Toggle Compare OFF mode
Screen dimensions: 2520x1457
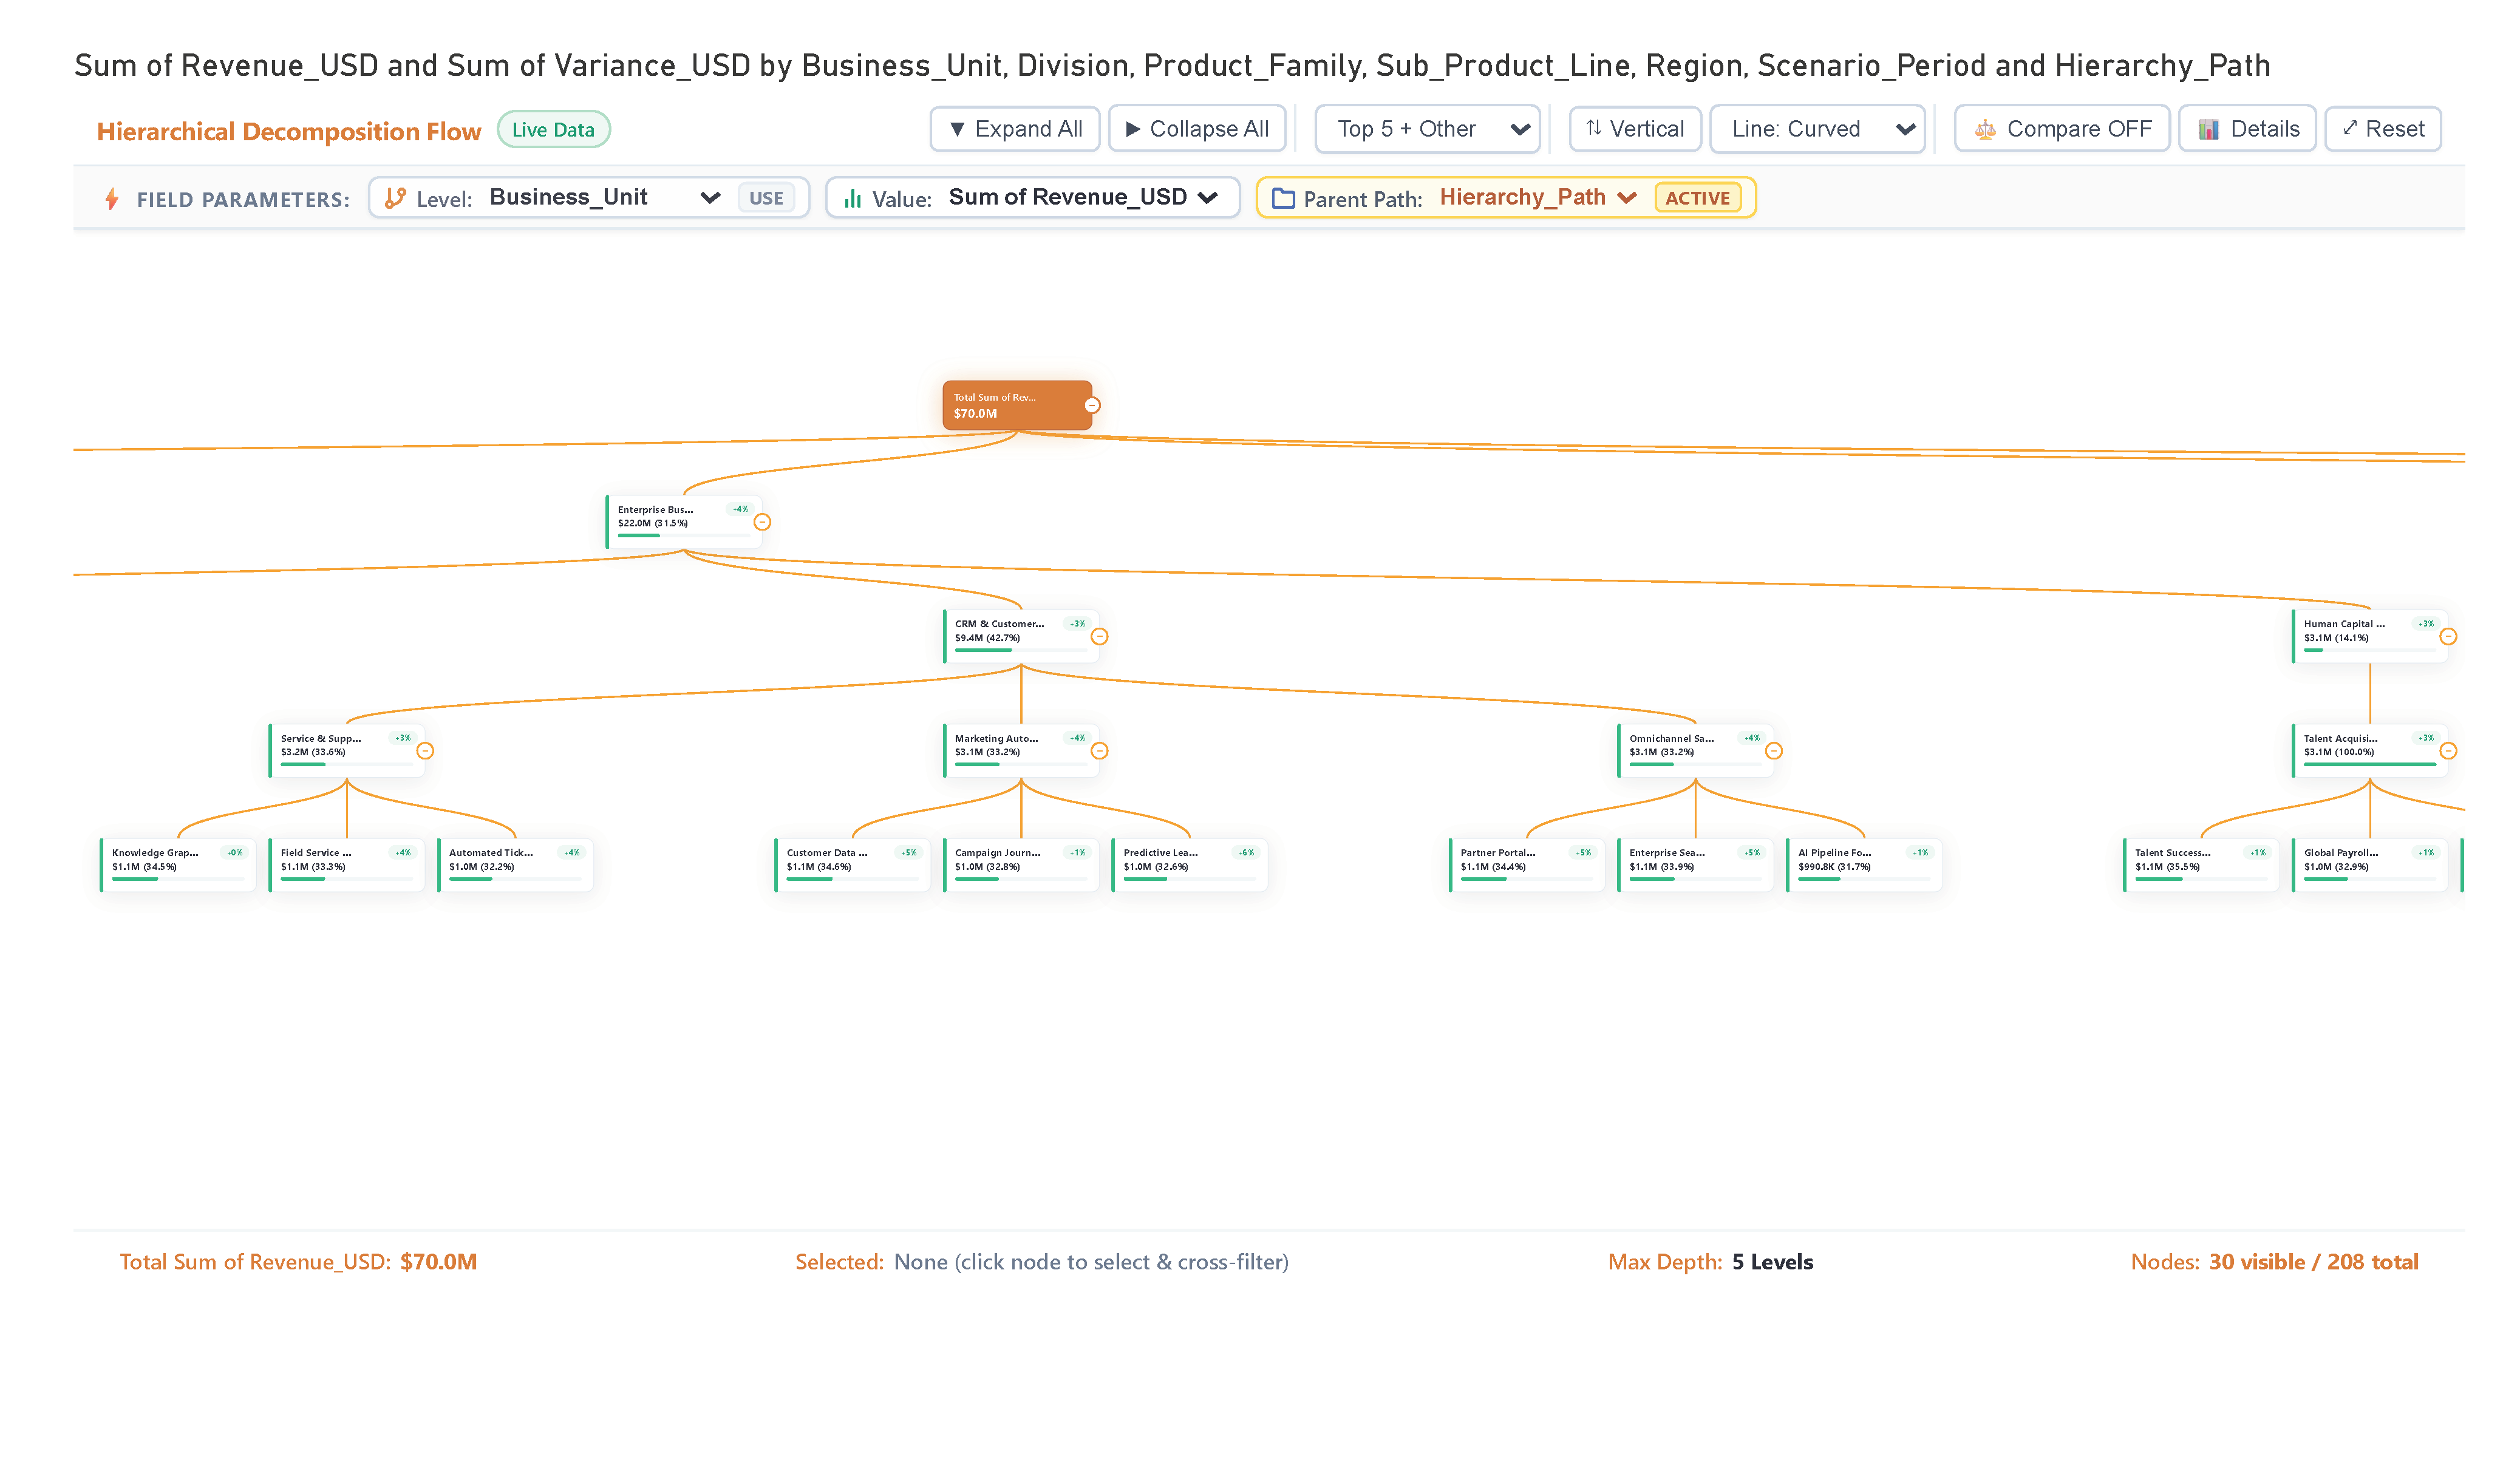2062,129
